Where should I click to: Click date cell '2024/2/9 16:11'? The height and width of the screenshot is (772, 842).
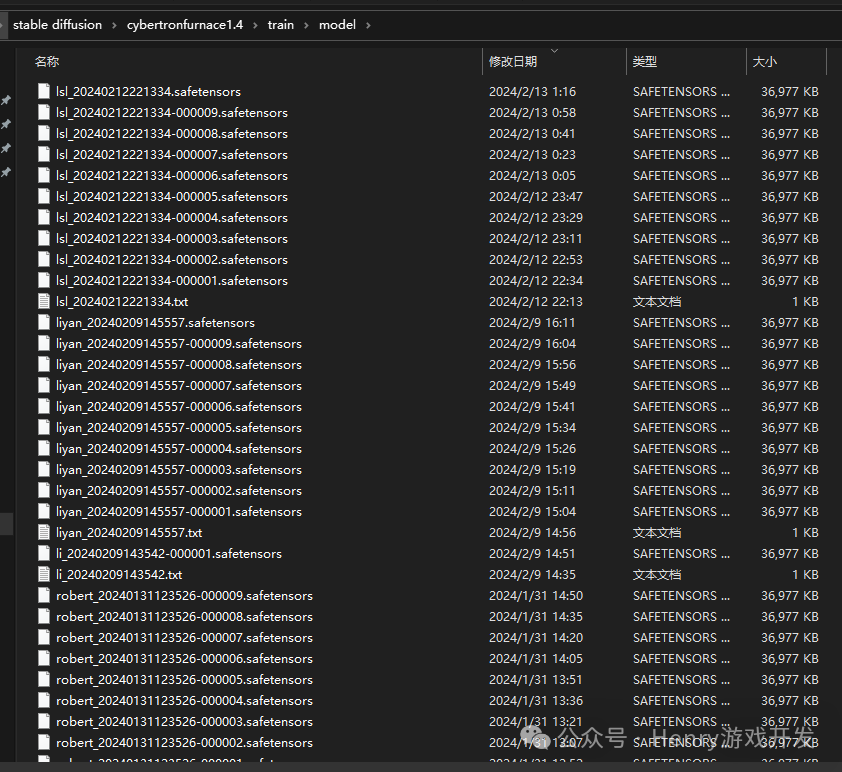[532, 322]
